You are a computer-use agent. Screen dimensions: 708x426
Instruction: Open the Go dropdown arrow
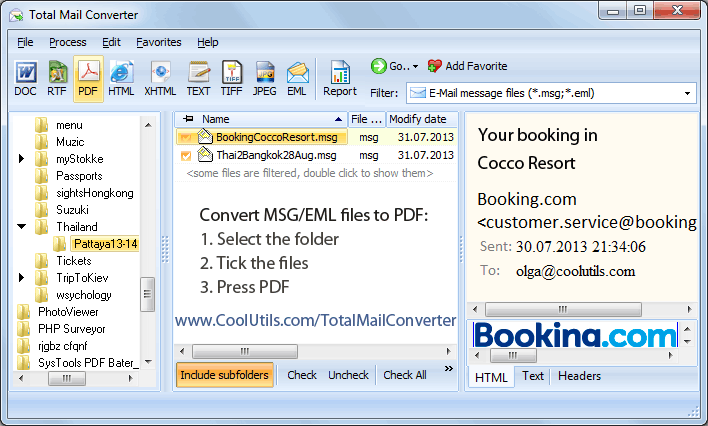coord(415,66)
